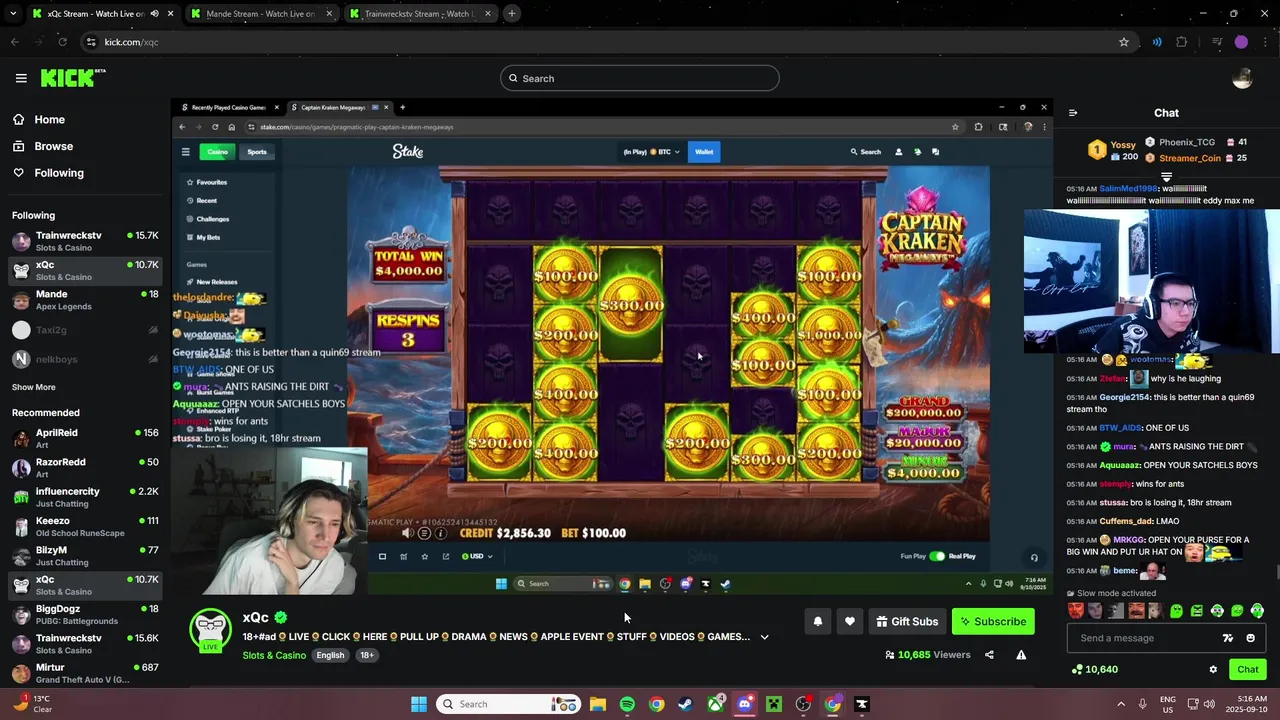Image resolution: width=1280 pixels, height=720 pixels.
Task: Click in the Kick search field
Action: pos(640,78)
